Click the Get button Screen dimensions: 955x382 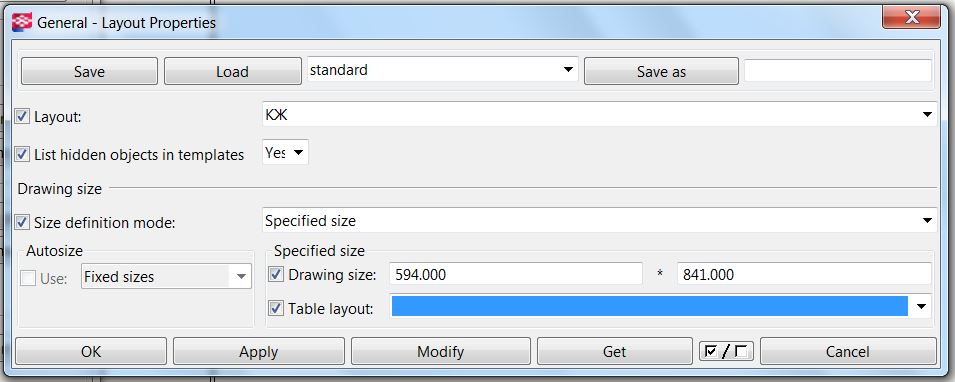pos(615,352)
